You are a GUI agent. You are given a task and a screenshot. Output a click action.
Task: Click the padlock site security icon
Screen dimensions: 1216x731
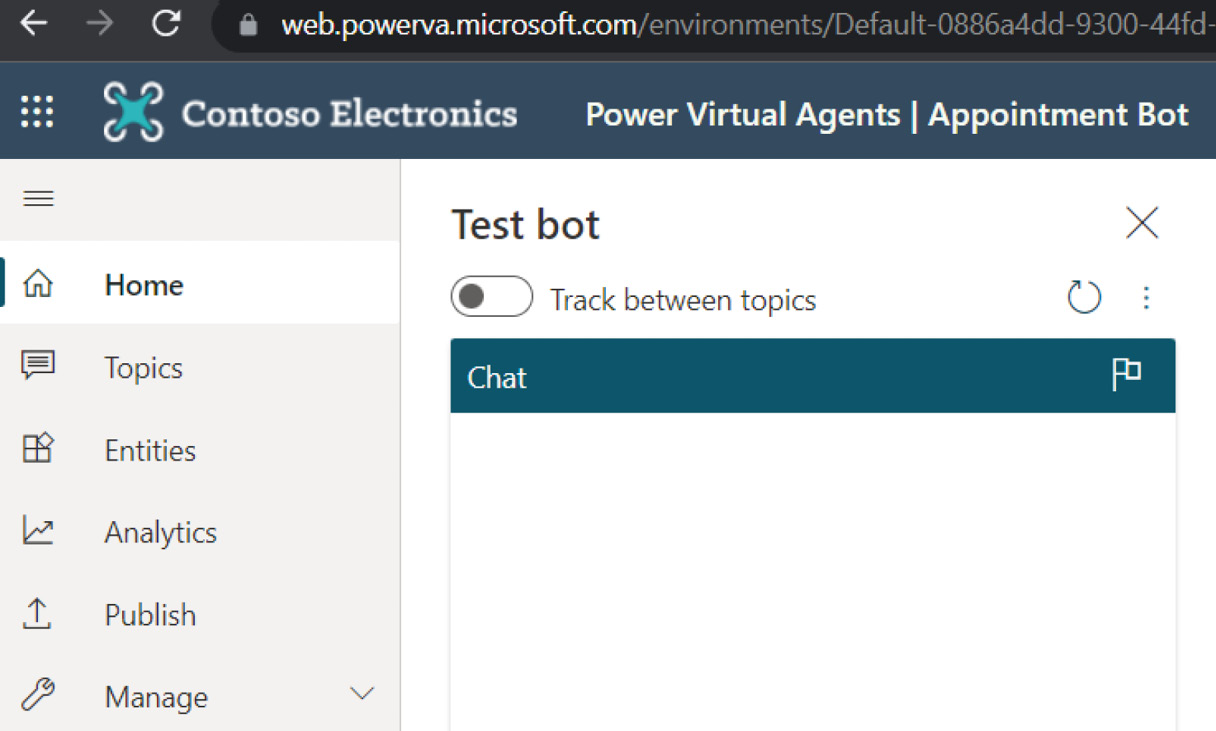click(x=248, y=25)
